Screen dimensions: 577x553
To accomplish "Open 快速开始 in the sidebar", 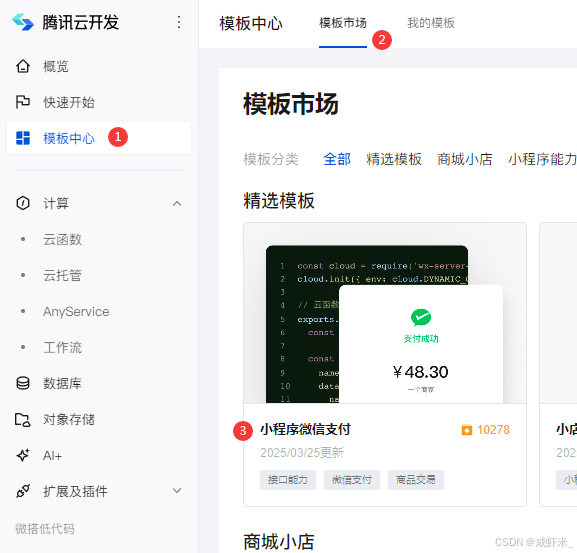I will click(99, 102).
